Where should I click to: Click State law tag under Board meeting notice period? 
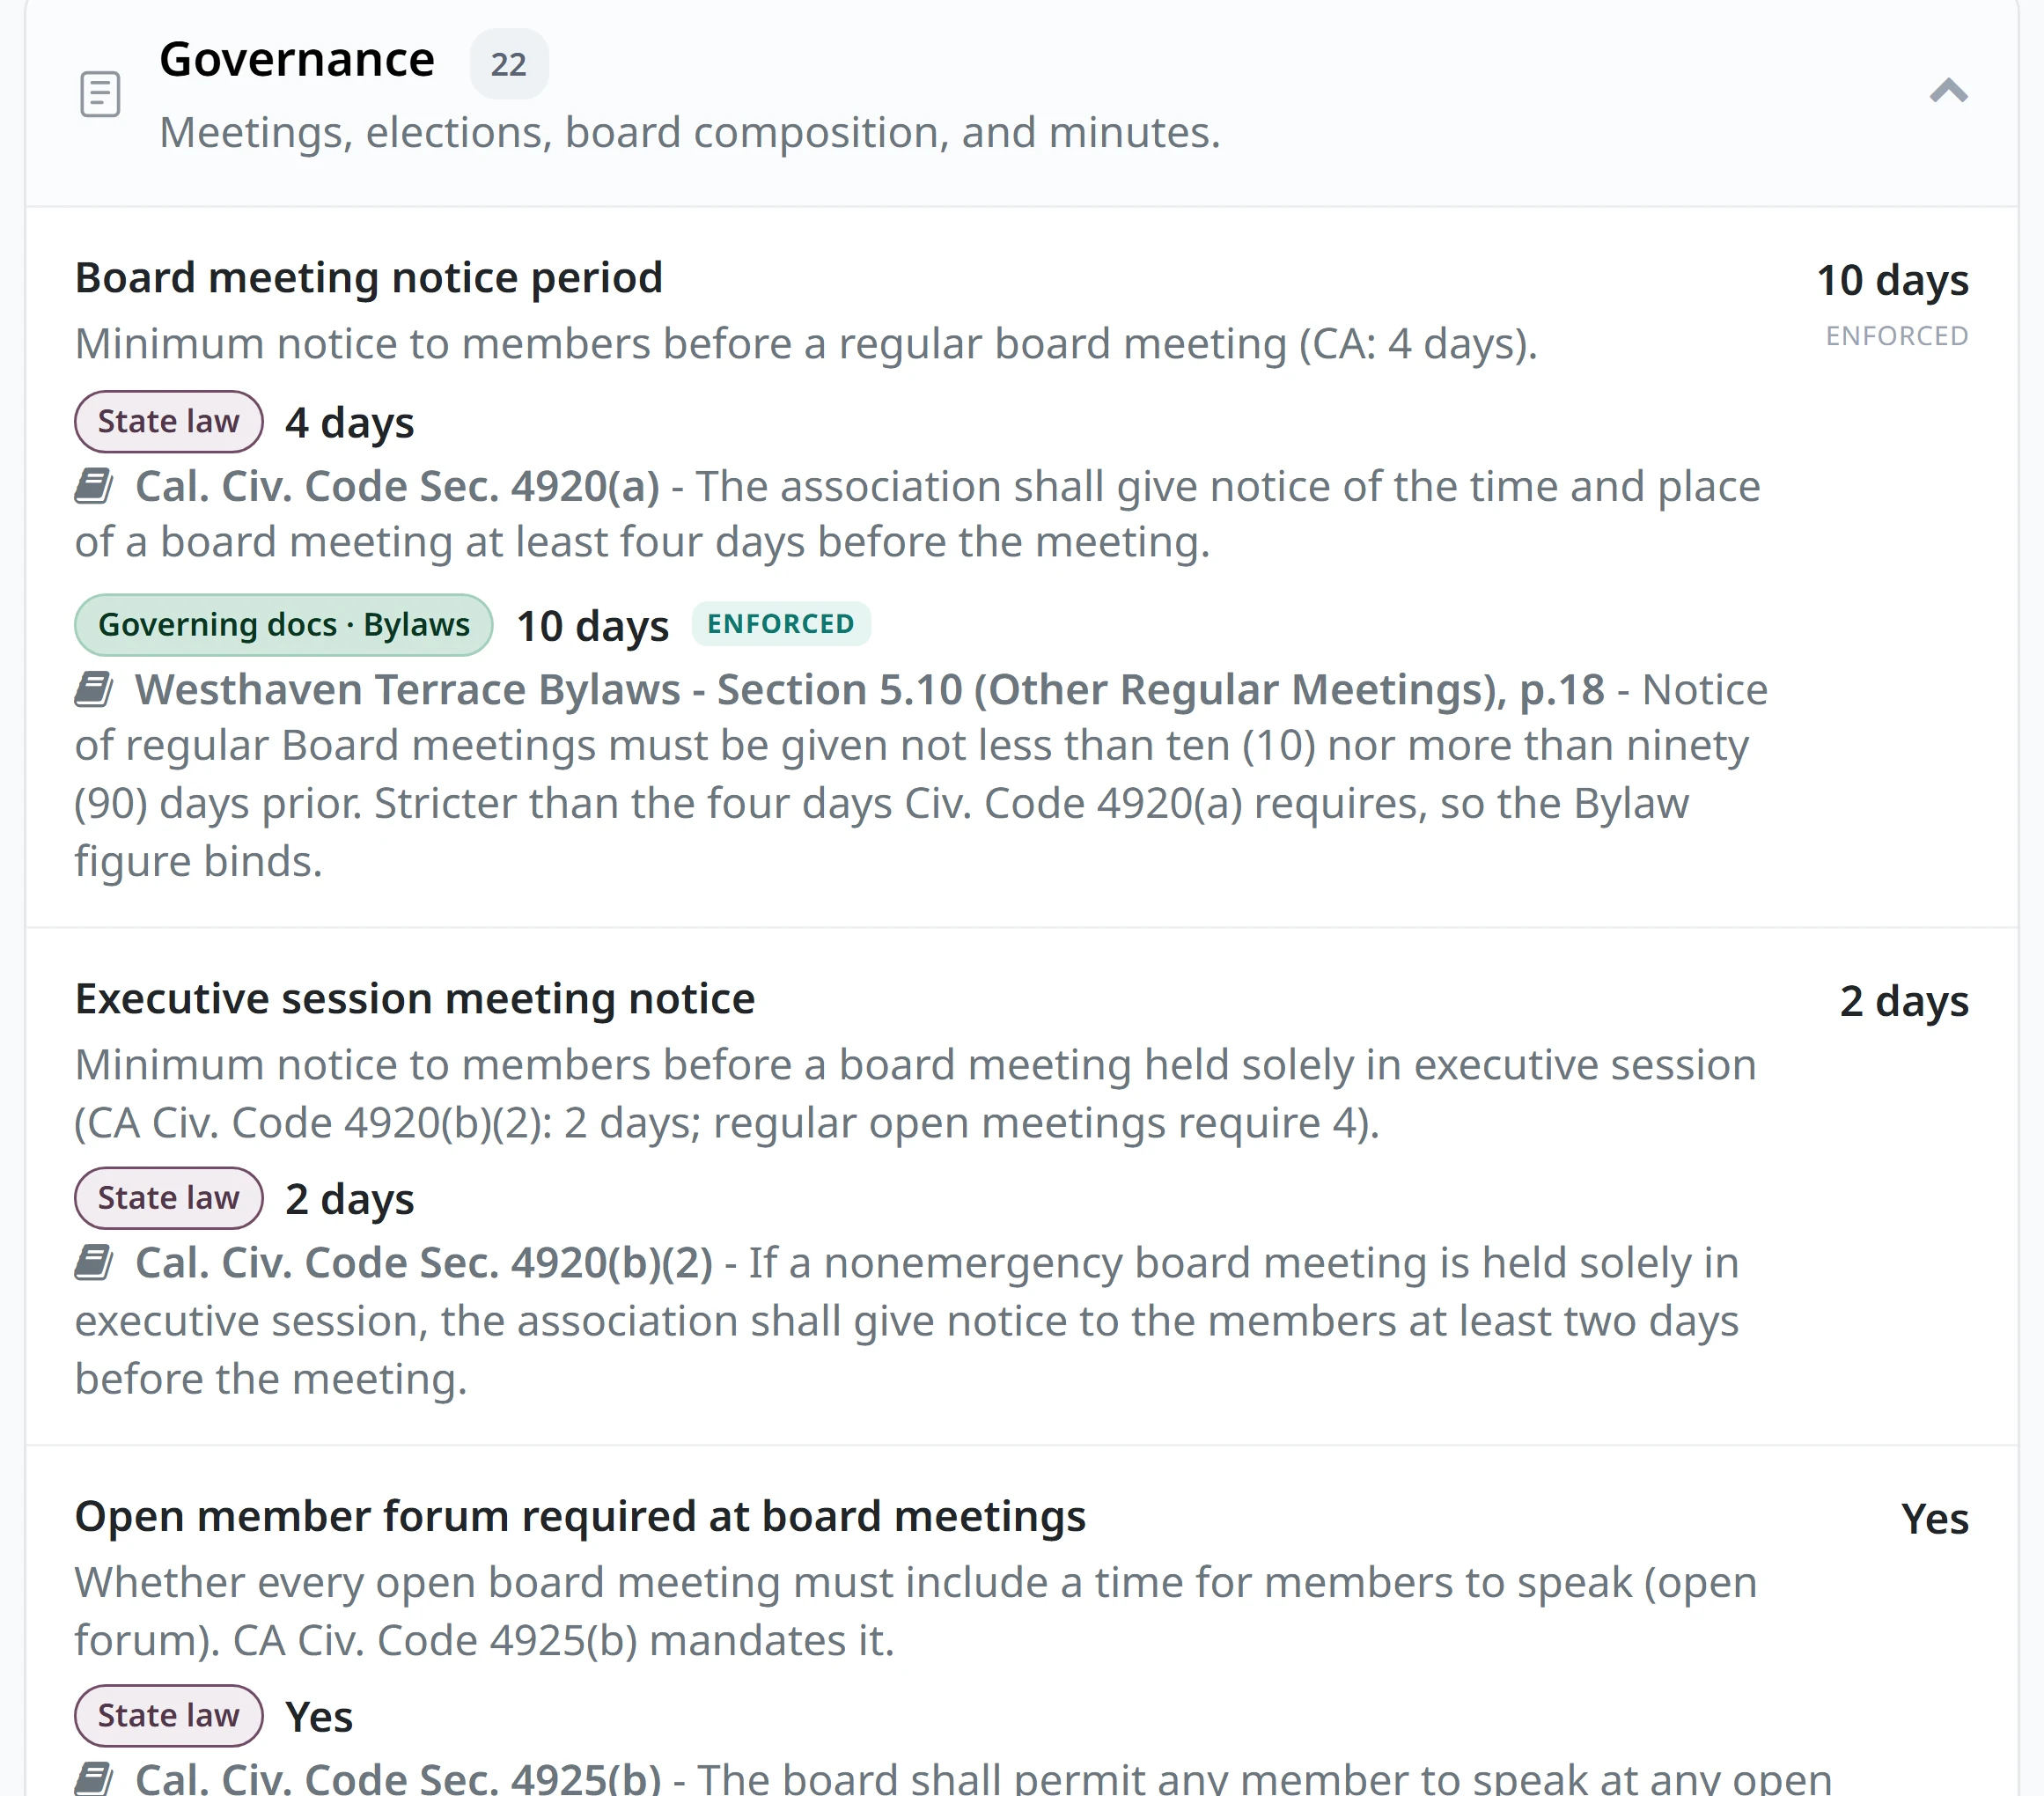(169, 422)
